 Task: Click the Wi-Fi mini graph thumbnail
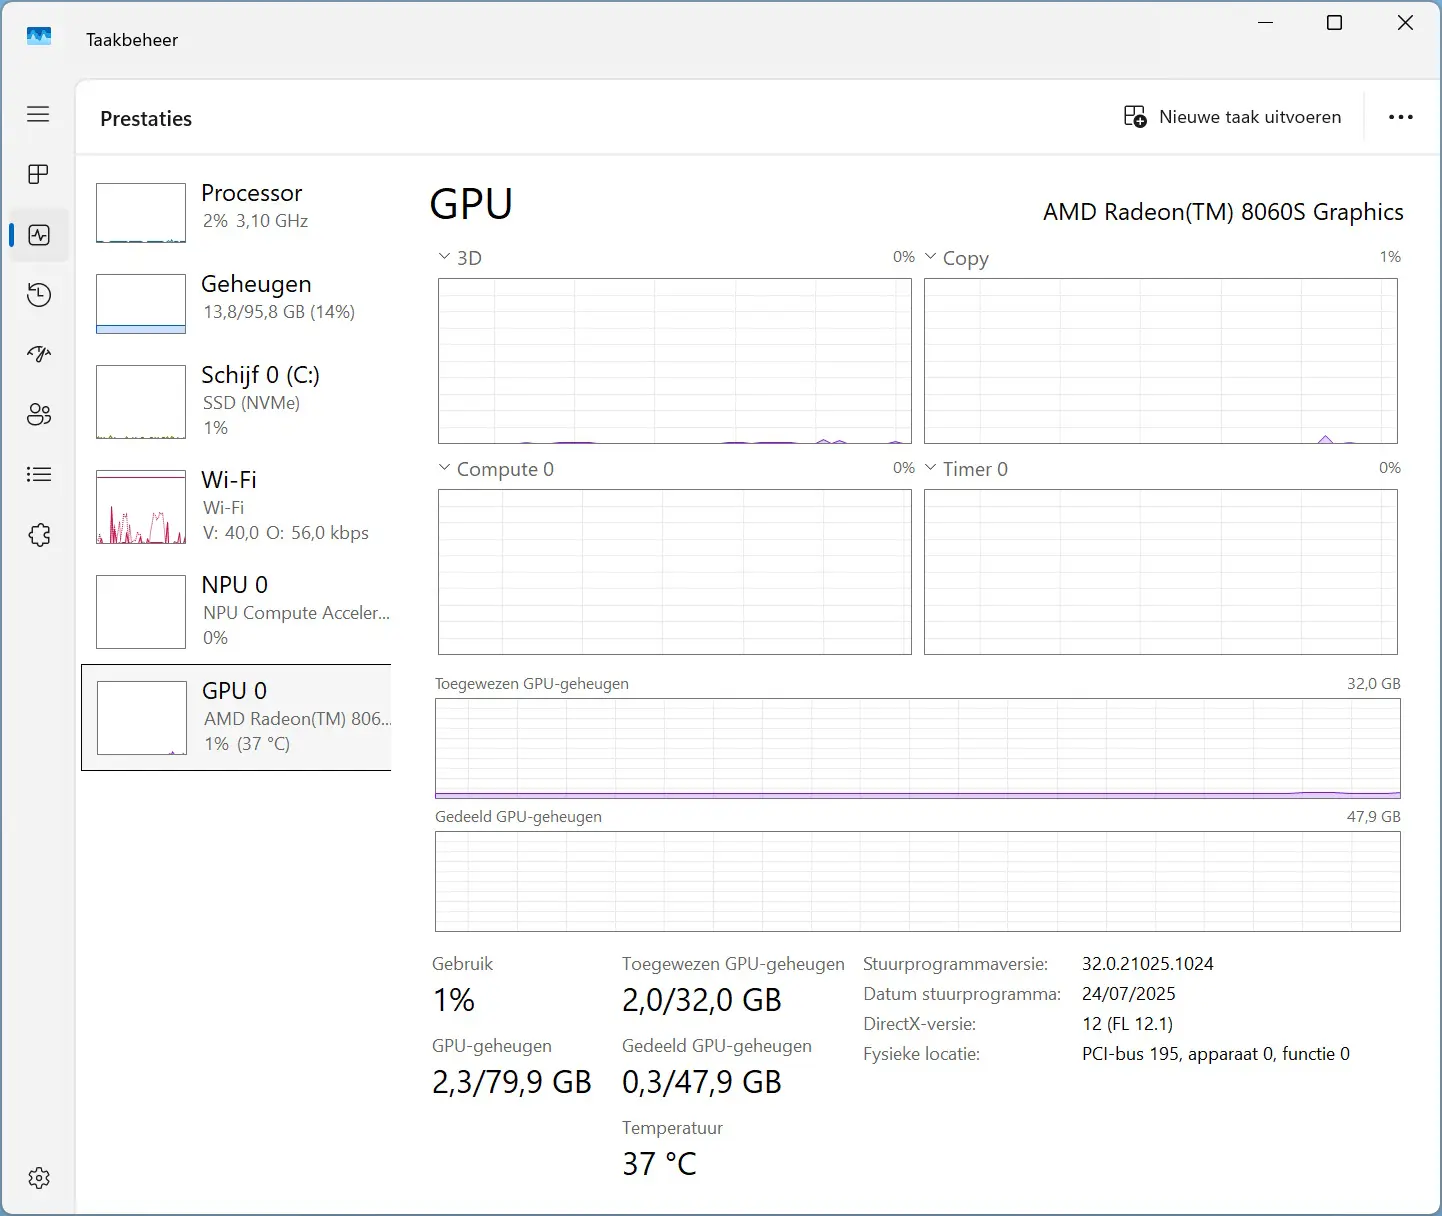tap(141, 507)
